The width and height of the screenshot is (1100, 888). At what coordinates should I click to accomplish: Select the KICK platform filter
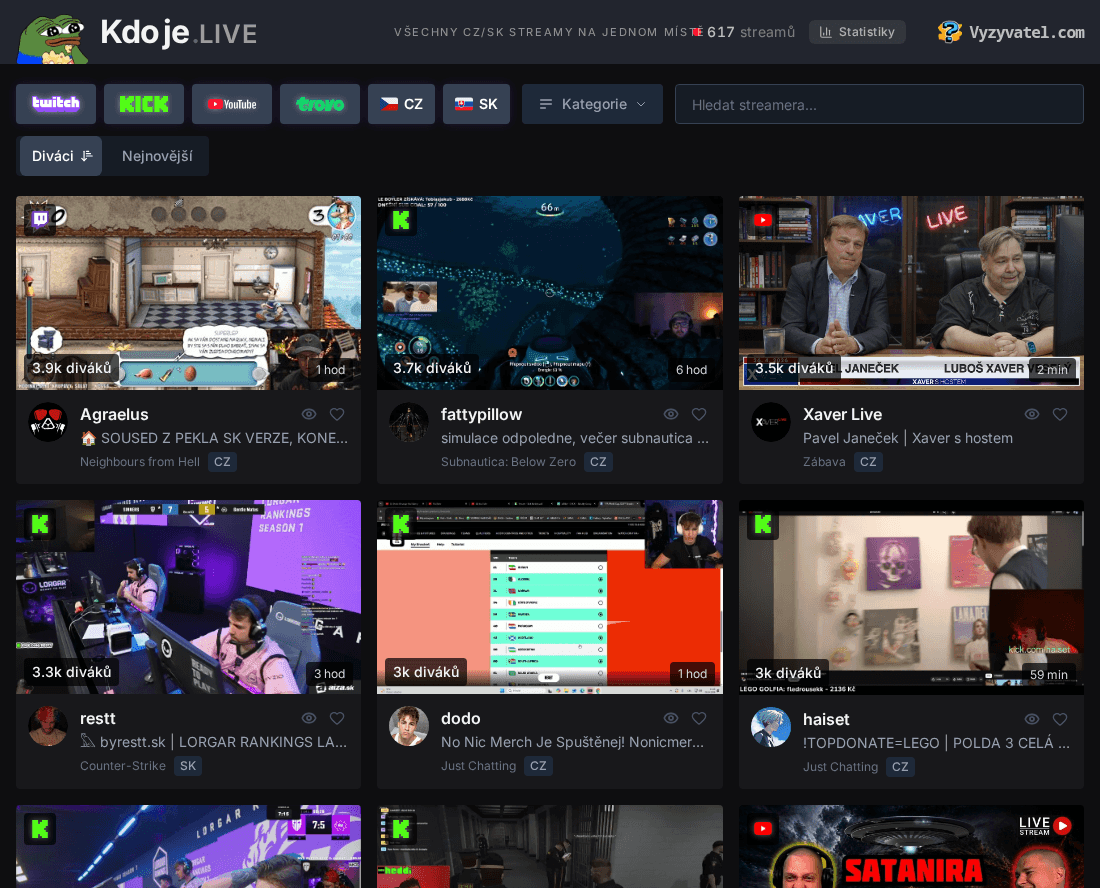pyautogui.click(x=143, y=103)
